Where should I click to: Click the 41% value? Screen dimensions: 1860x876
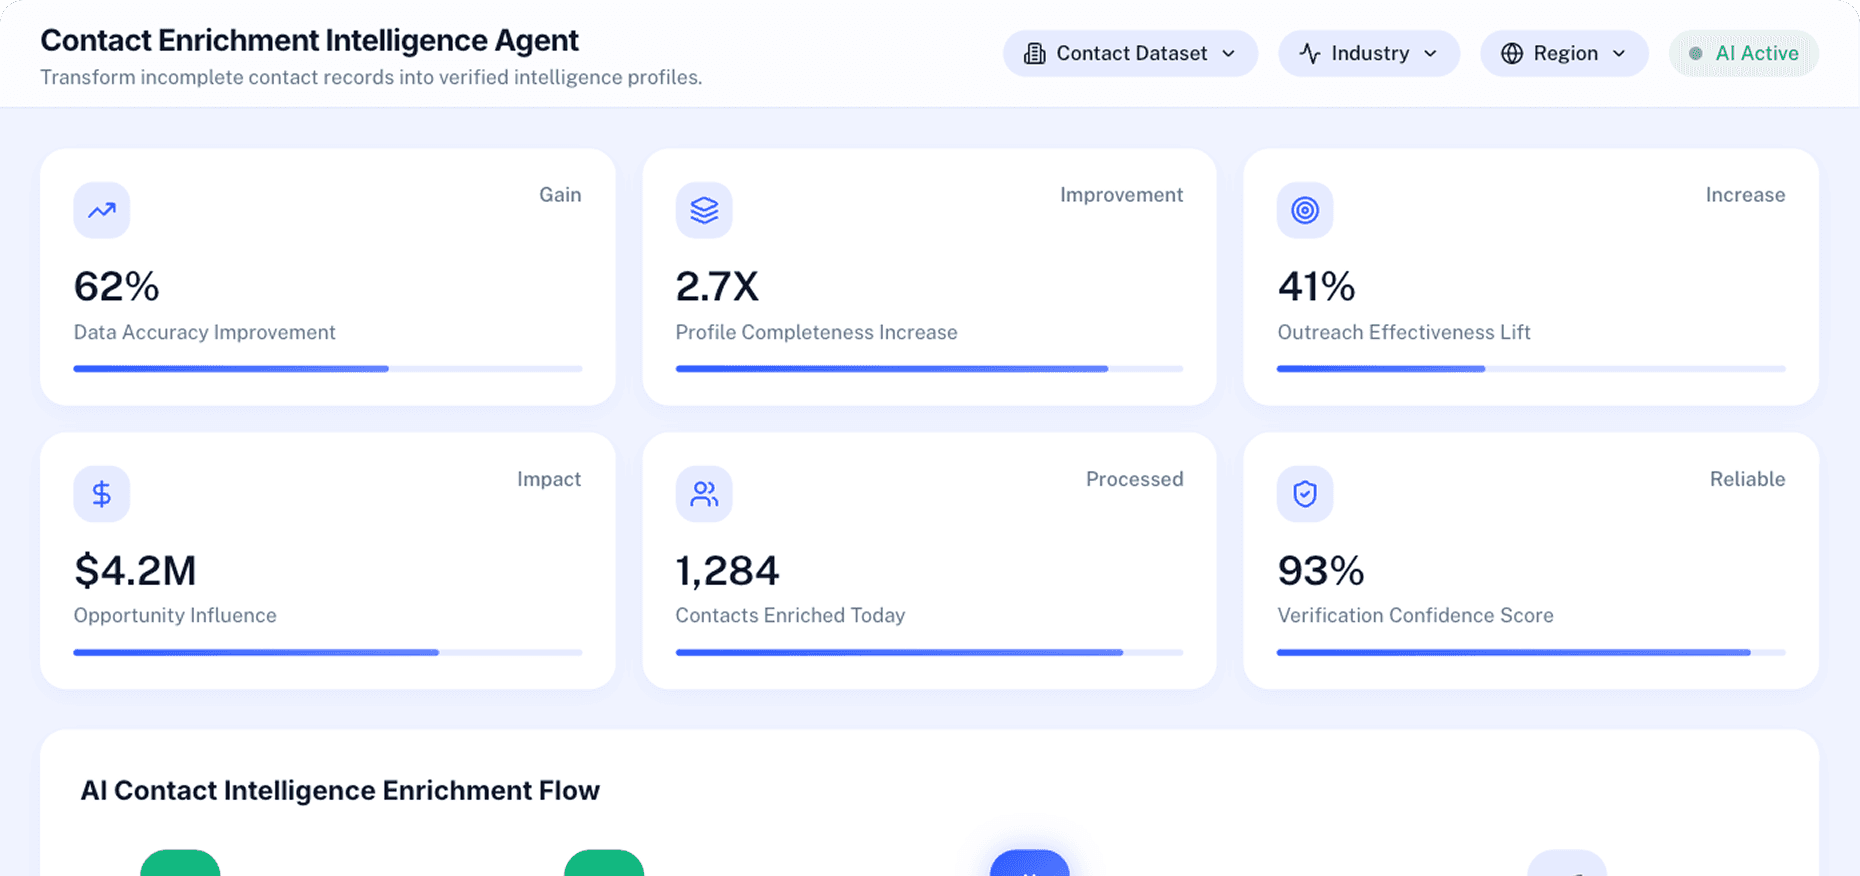pyautogui.click(x=1316, y=287)
